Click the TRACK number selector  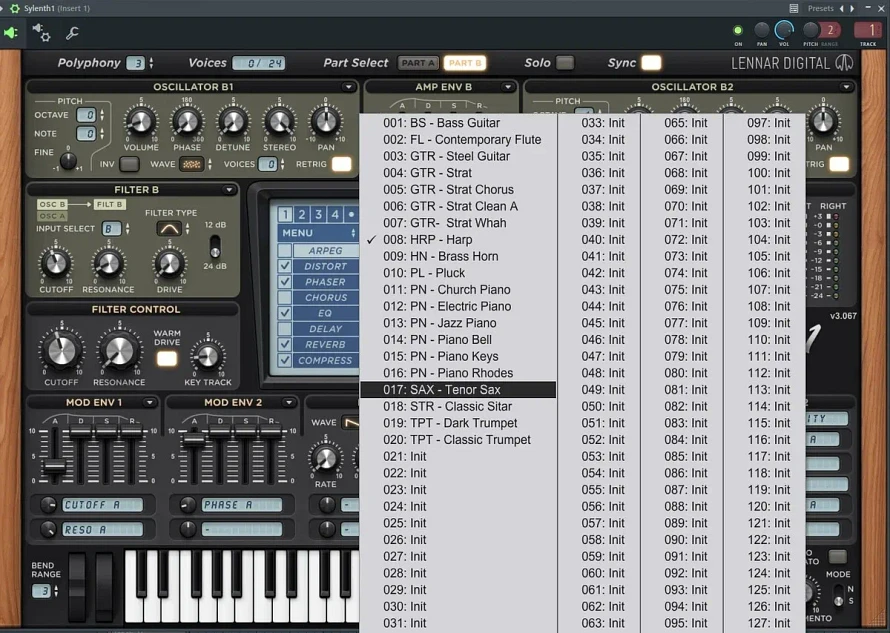coord(868,30)
